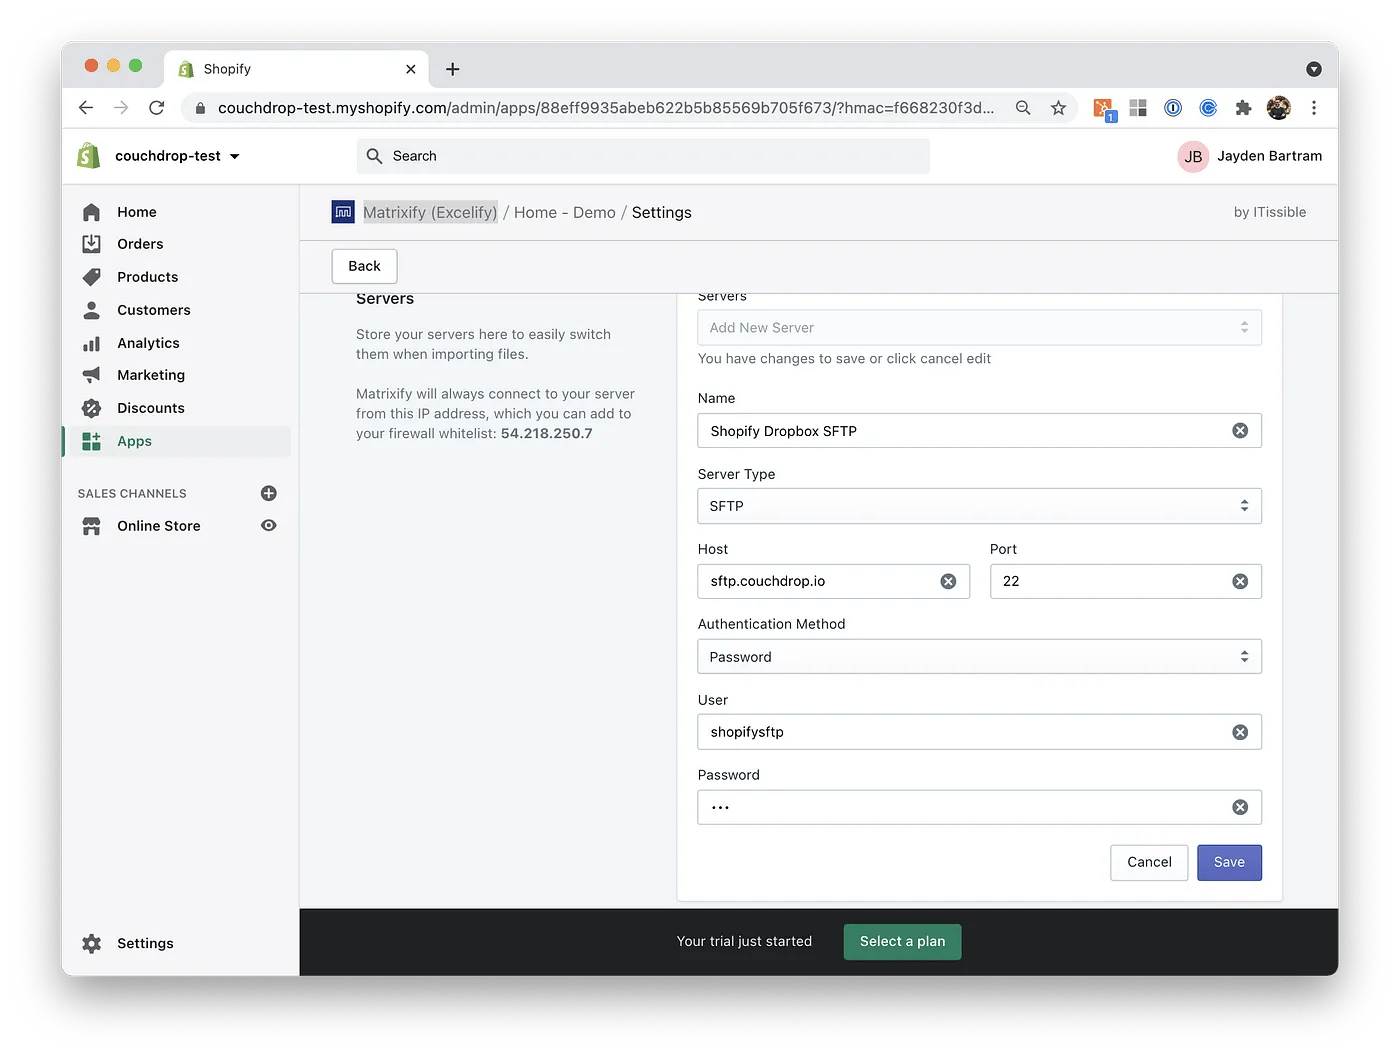This screenshot has height=1057, width=1400.
Task: Clear the Host field using its clear icon
Action: (x=948, y=581)
